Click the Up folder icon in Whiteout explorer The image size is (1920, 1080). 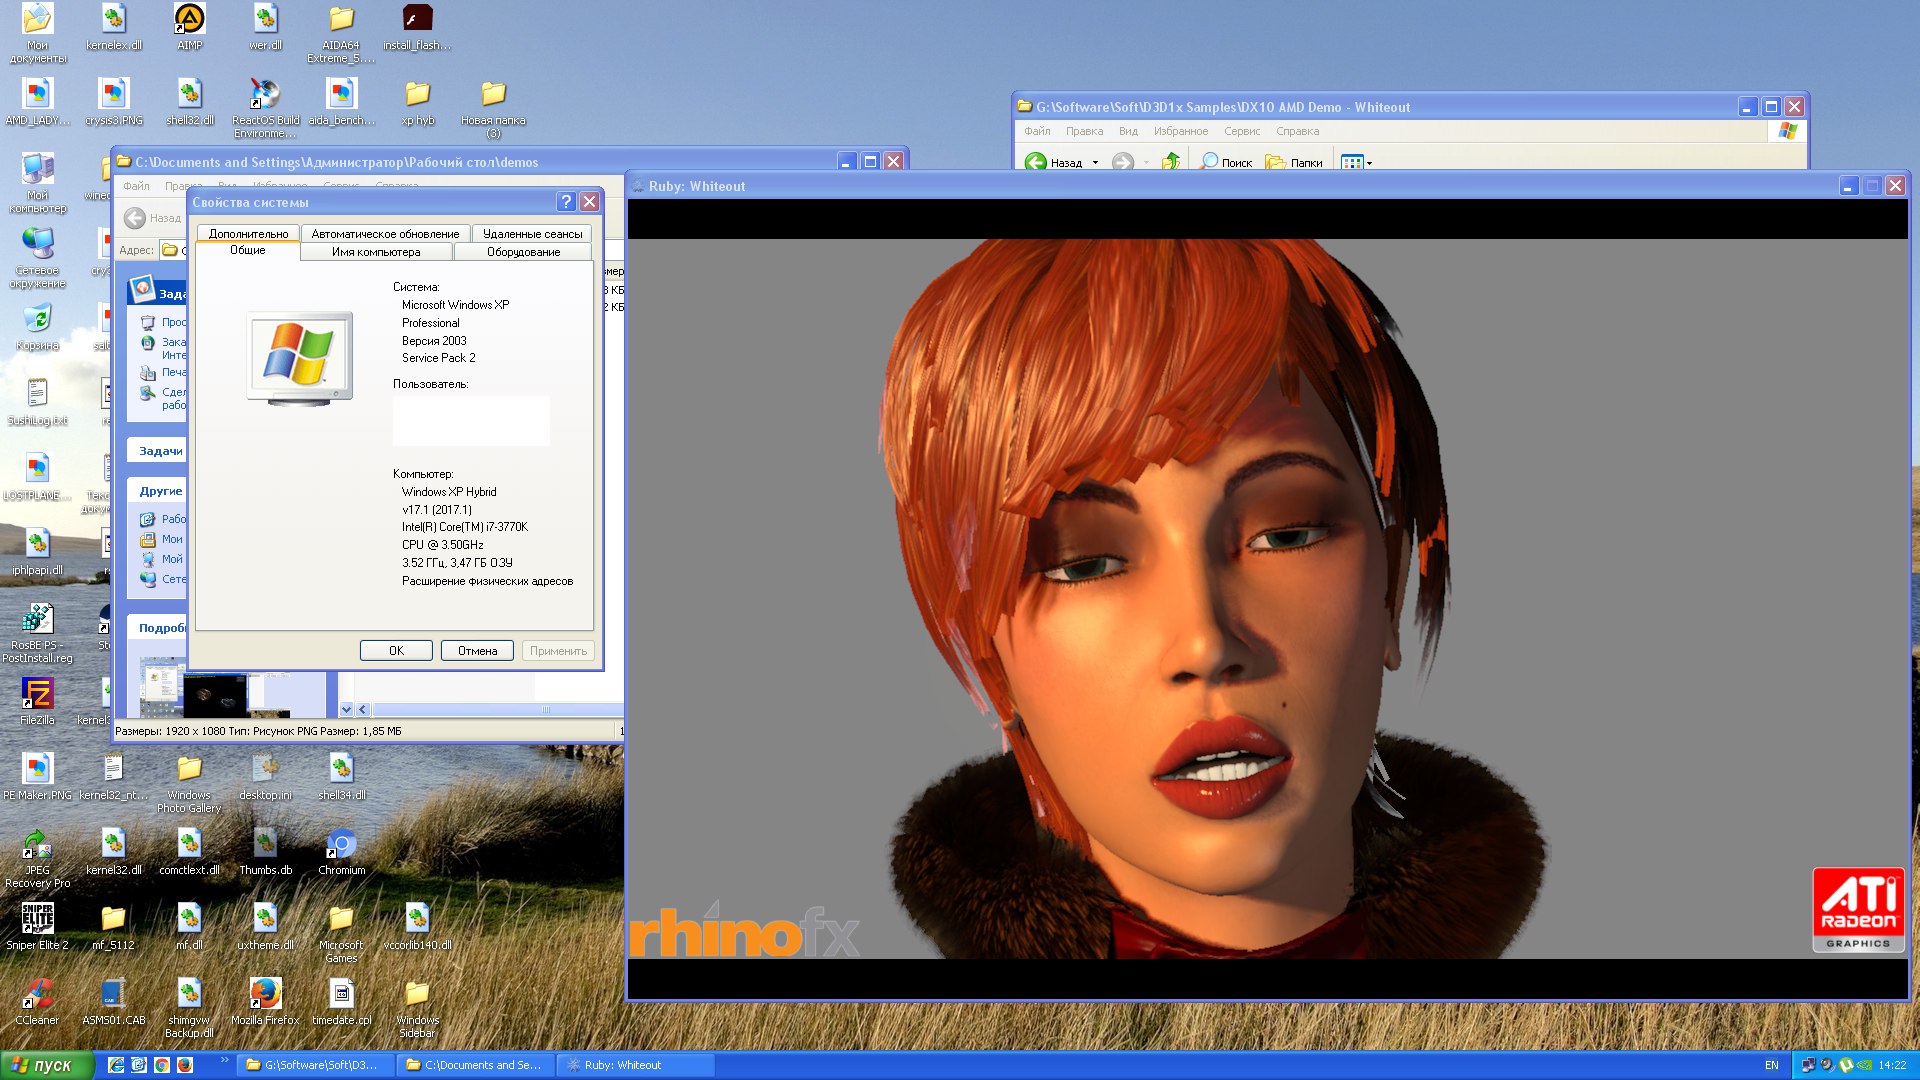tap(1171, 162)
